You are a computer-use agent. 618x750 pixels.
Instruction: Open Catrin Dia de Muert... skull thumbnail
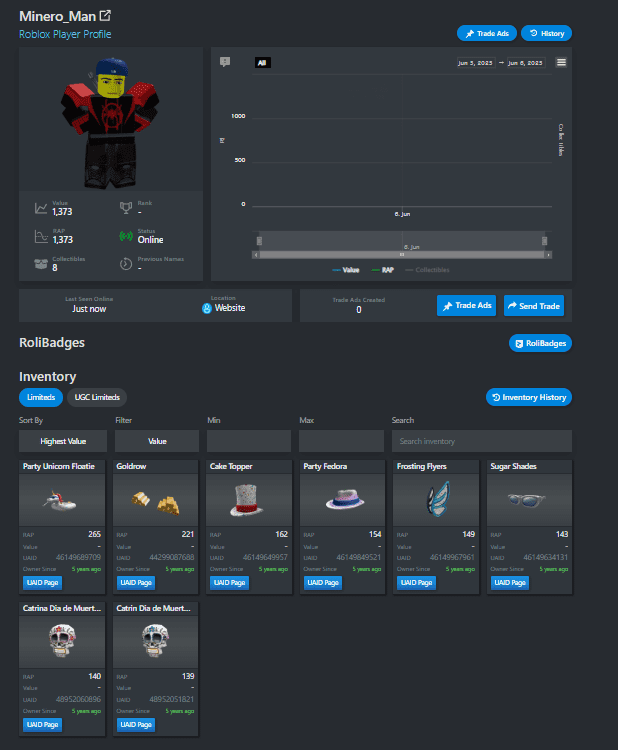click(x=155, y=641)
